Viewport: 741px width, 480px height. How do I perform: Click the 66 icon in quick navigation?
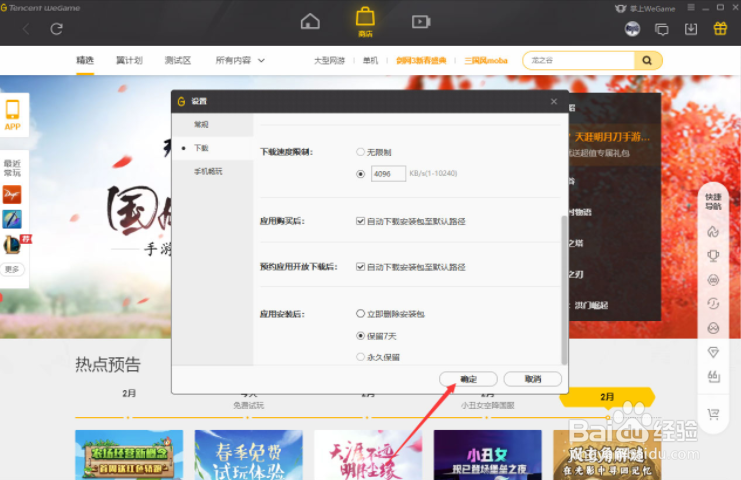(x=713, y=377)
